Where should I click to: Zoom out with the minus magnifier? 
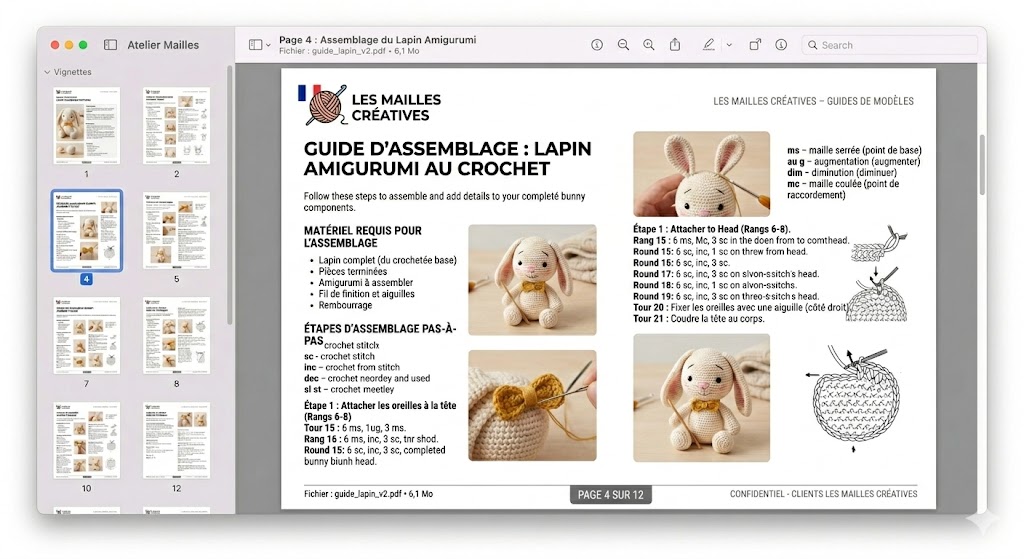coord(623,45)
